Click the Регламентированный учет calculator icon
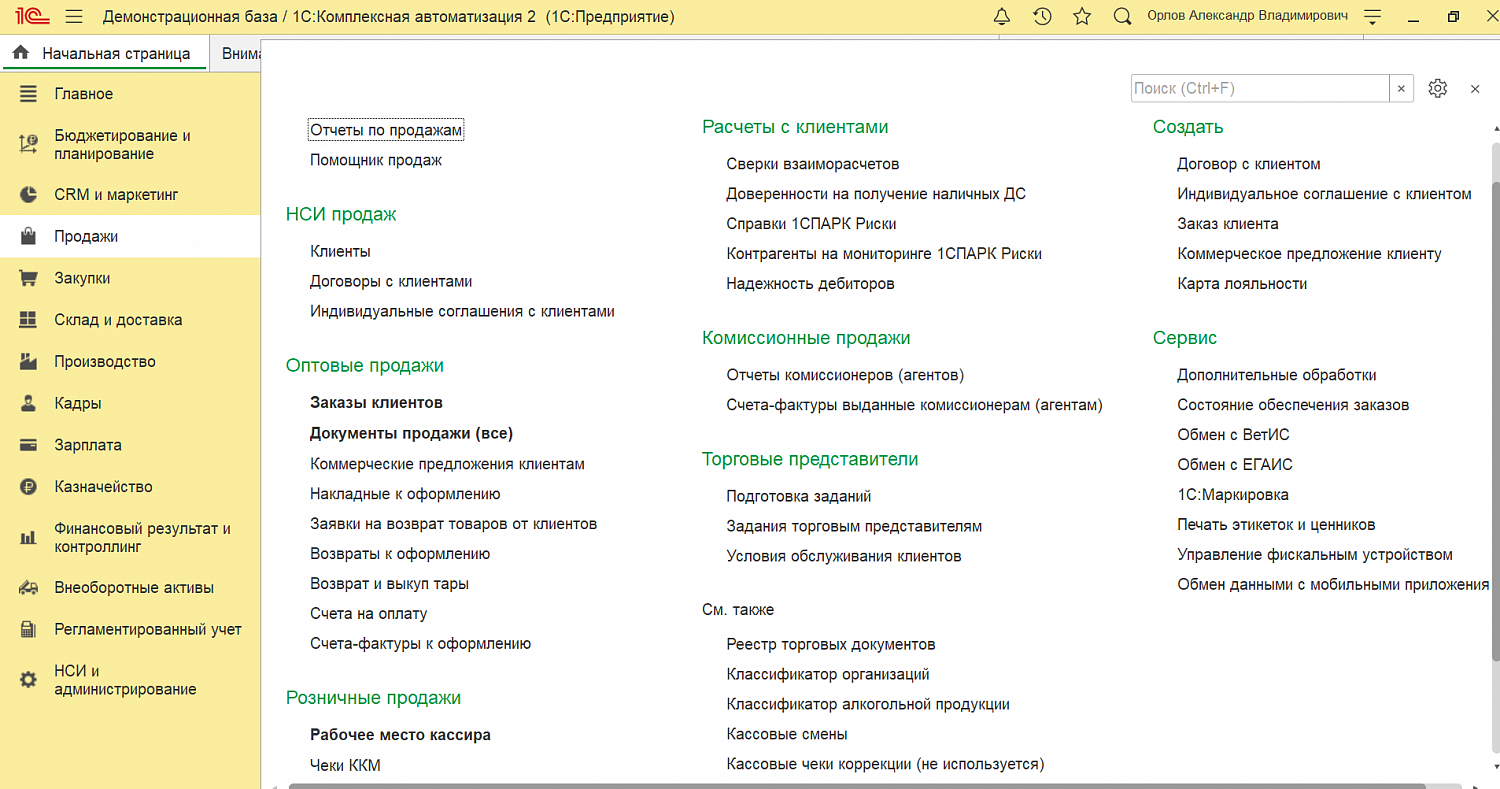 coord(29,630)
